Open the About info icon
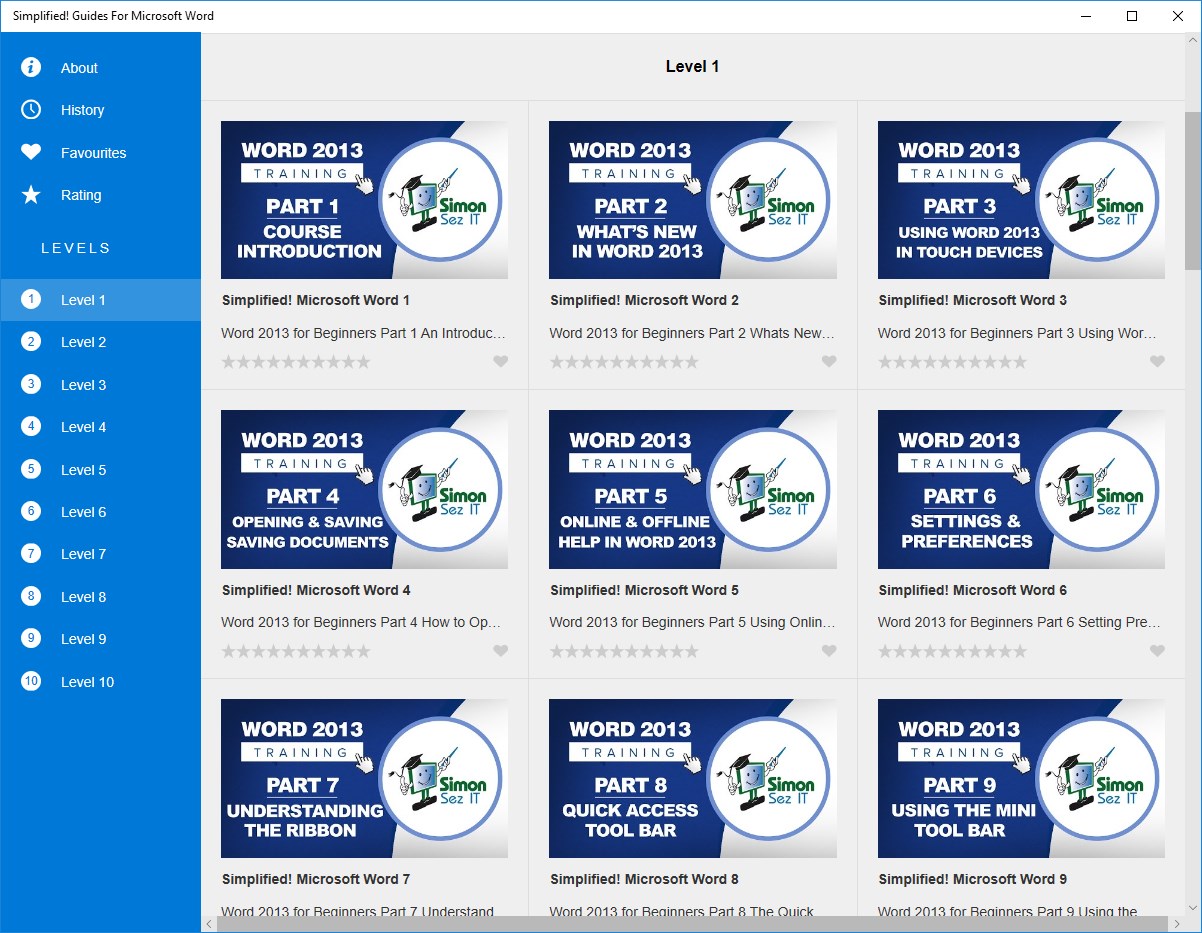This screenshot has height=933, width=1202. click(x=31, y=68)
